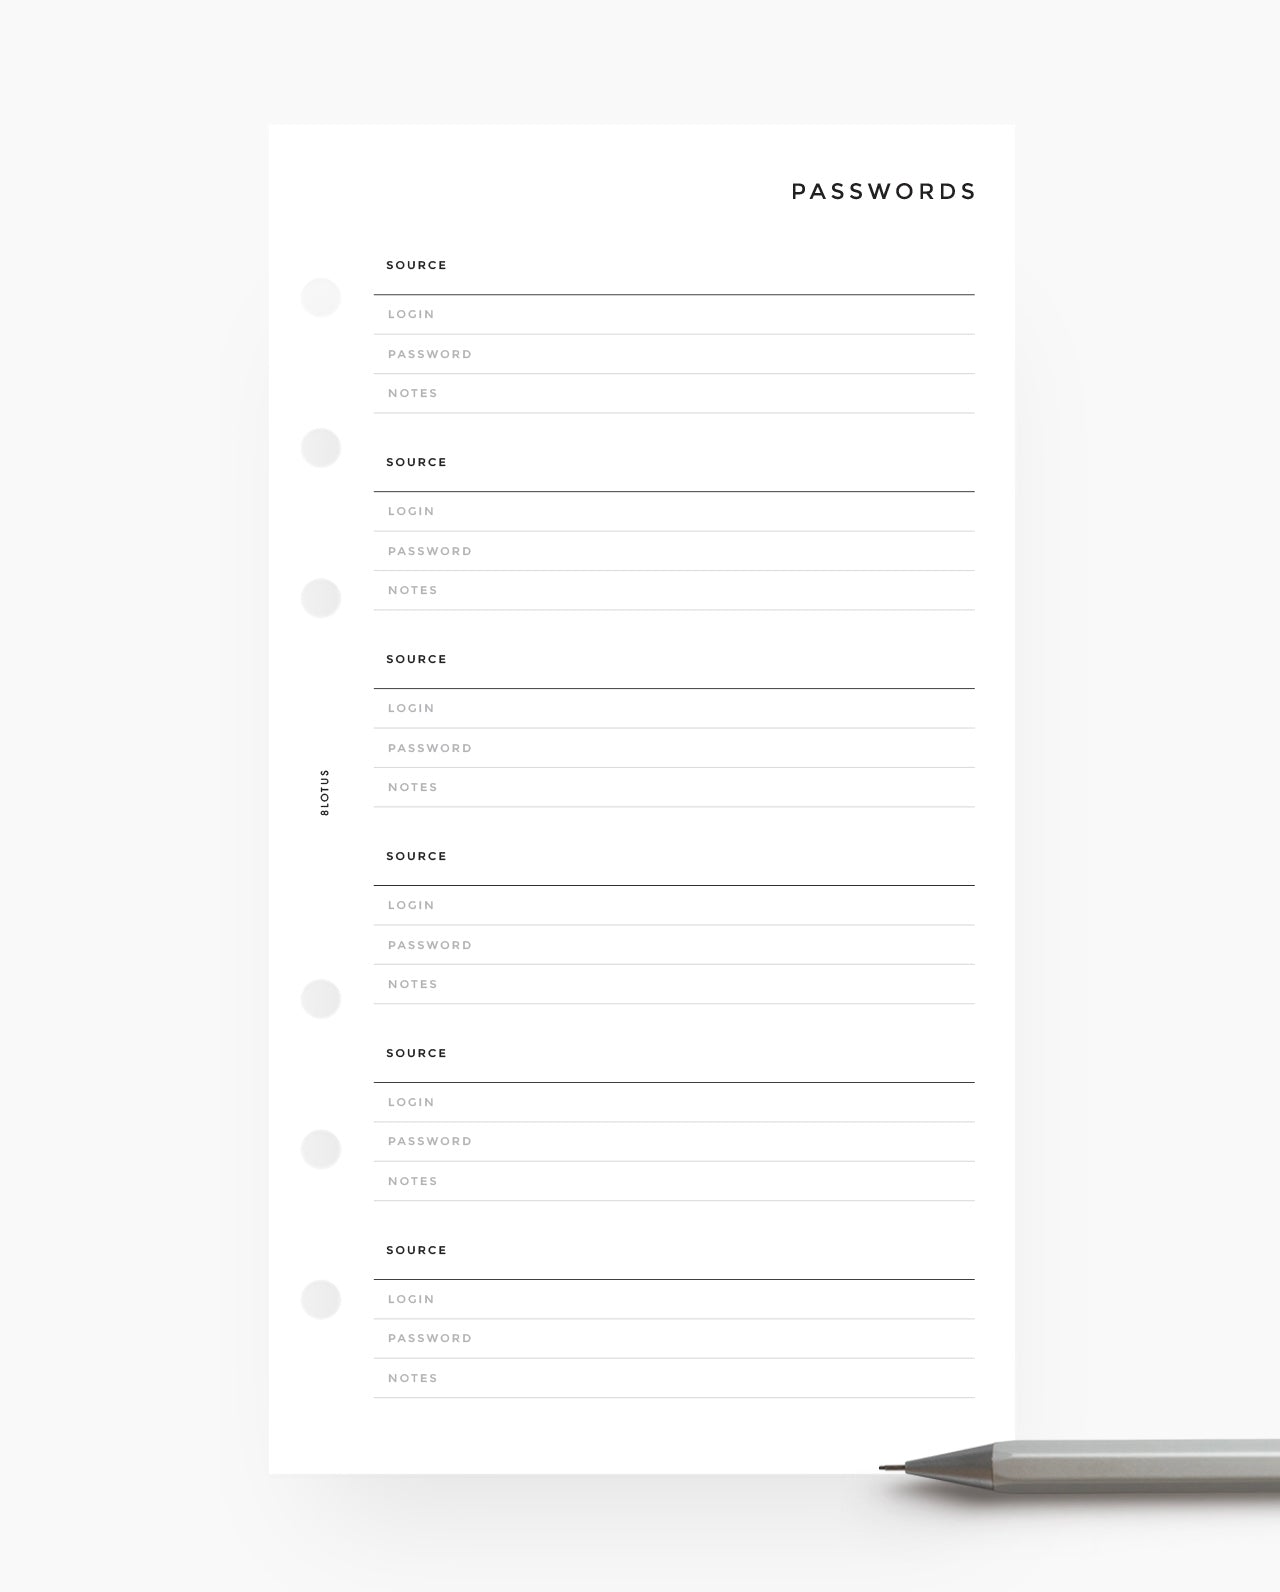Click the second punch hole from top
This screenshot has height=1592, width=1280.
click(321, 448)
